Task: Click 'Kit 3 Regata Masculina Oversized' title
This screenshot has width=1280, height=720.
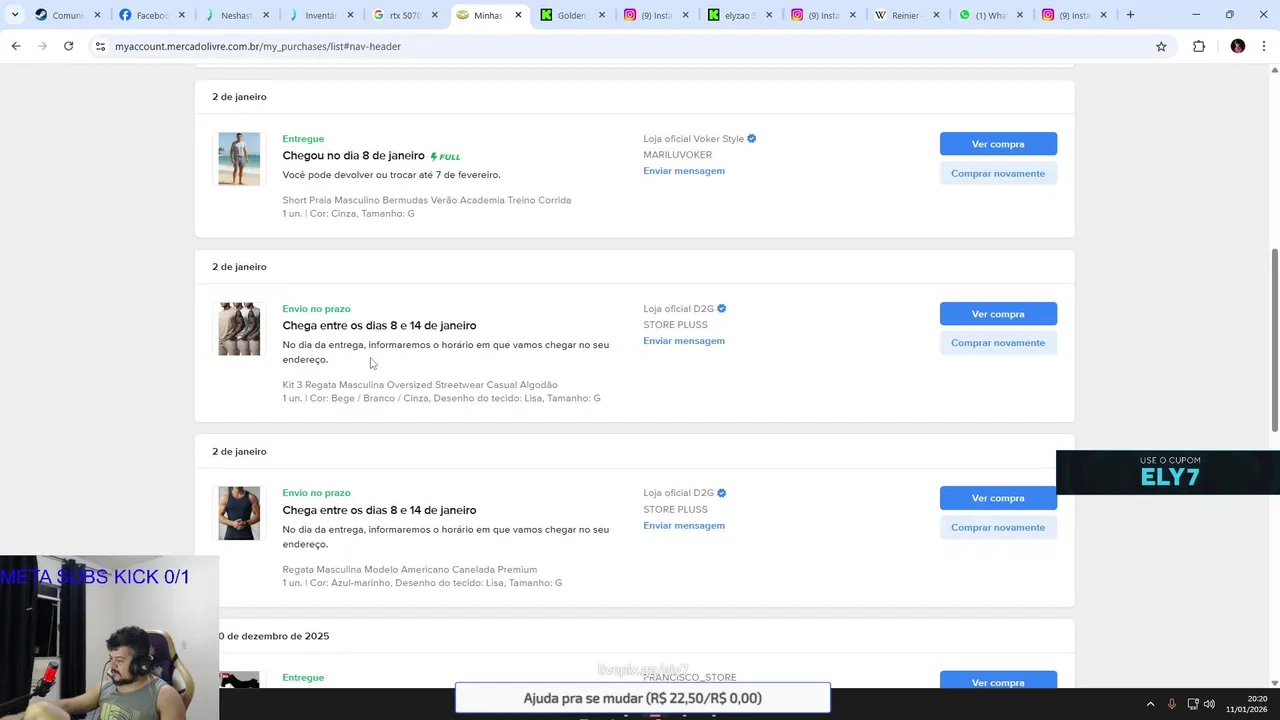Action: [x=420, y=385]
